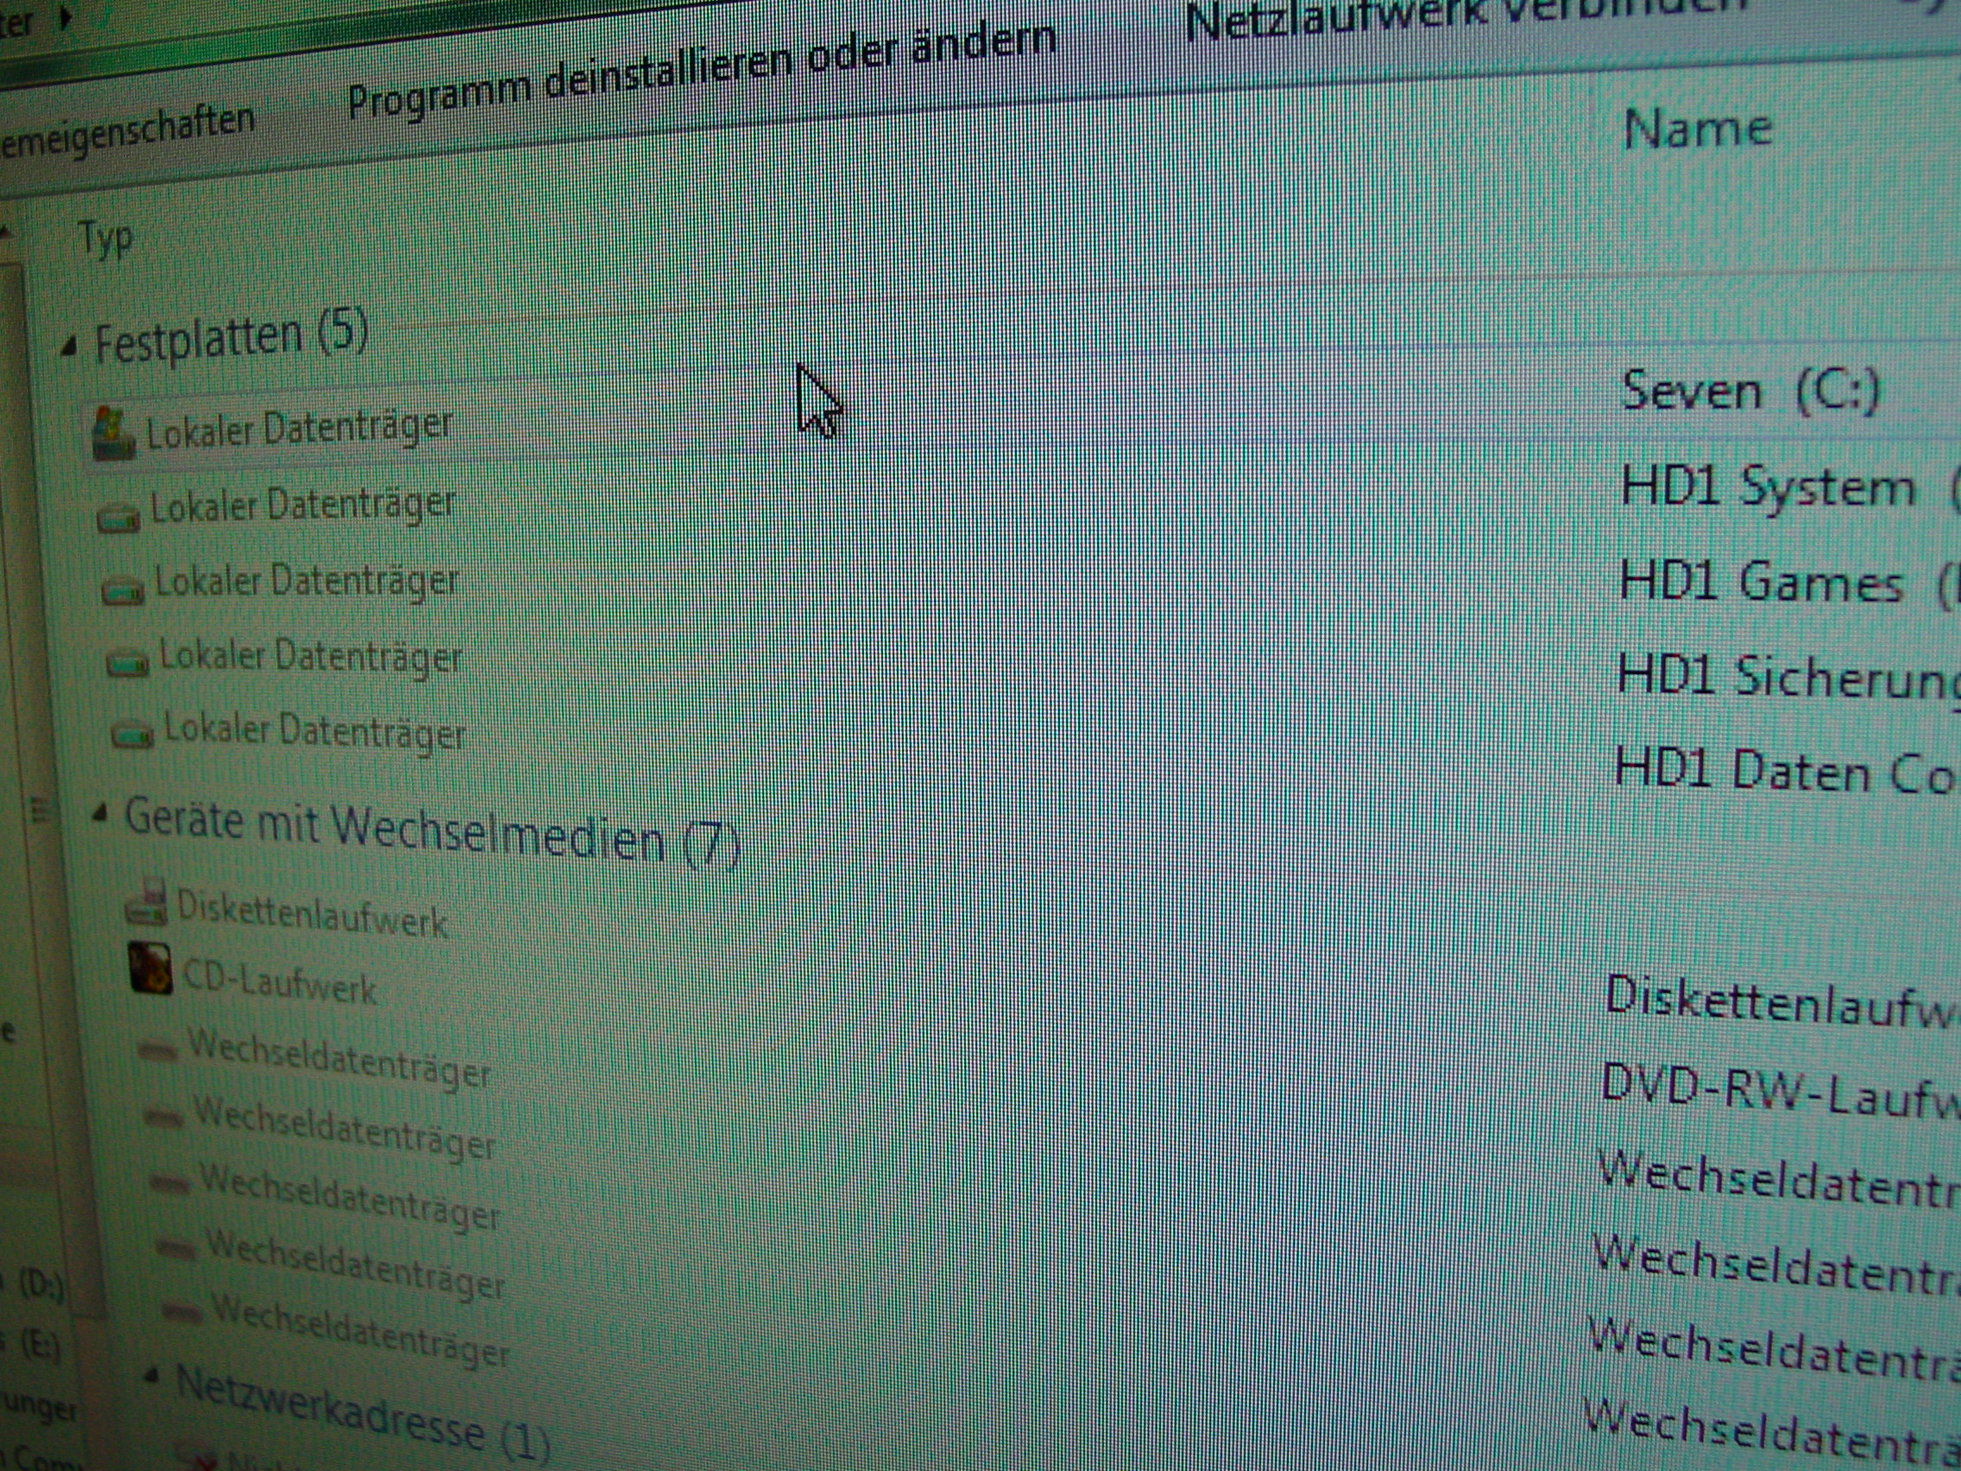Image resolution: width=1961 pixels, height=1471 pixels.
Task: Select the HD1 System drive entry
Action: click(x=1767, y=488)
